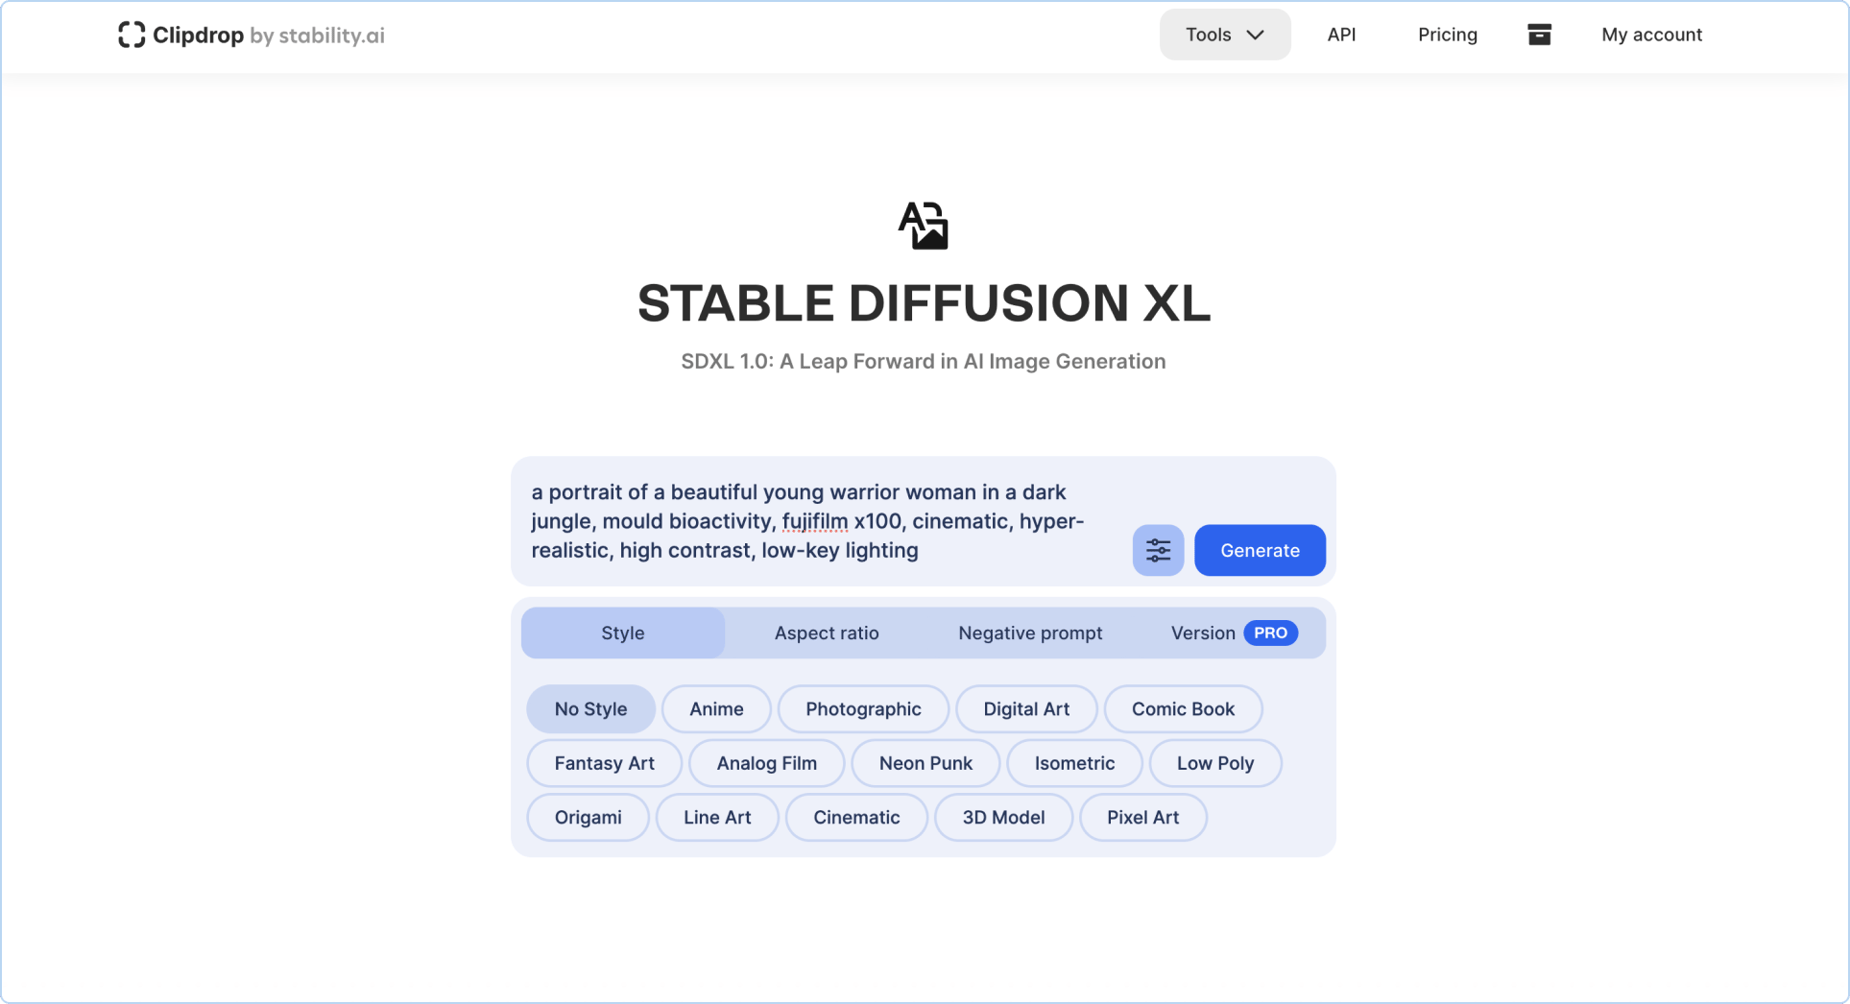Open My account

(x=1651, y=35)
